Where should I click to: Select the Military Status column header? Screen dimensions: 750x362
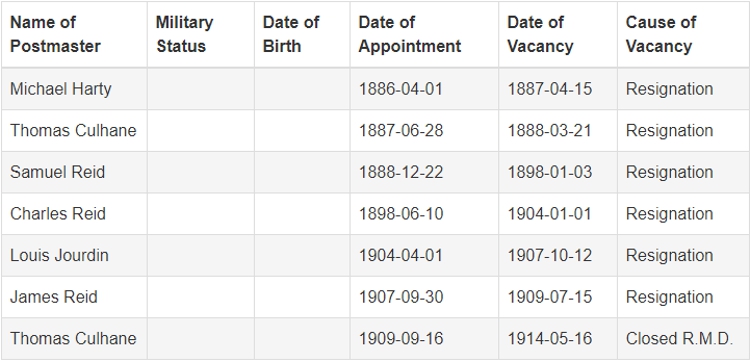coord(201,34)
